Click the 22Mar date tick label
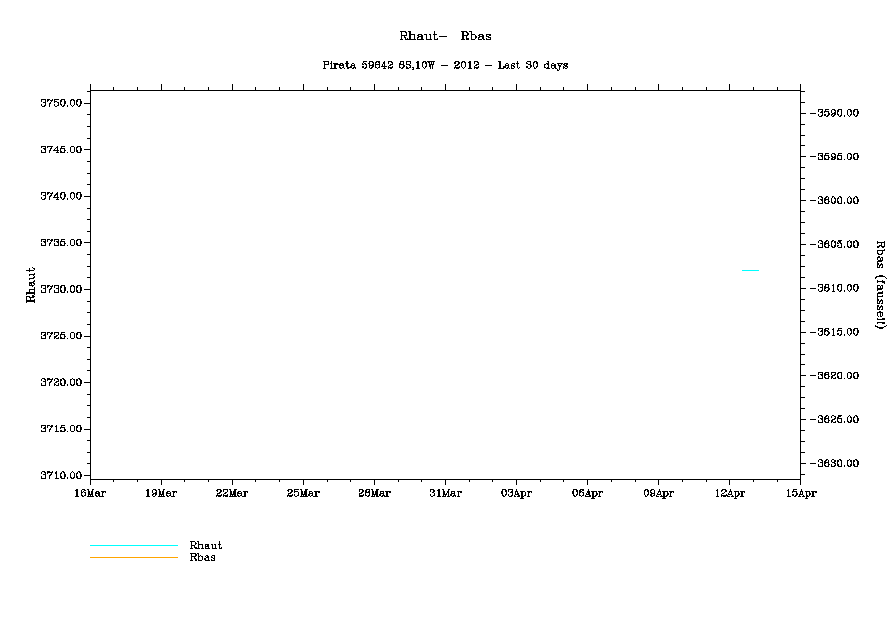Image resolution: width=891 pixels, height=630 pixels. [x=232, y=493]
